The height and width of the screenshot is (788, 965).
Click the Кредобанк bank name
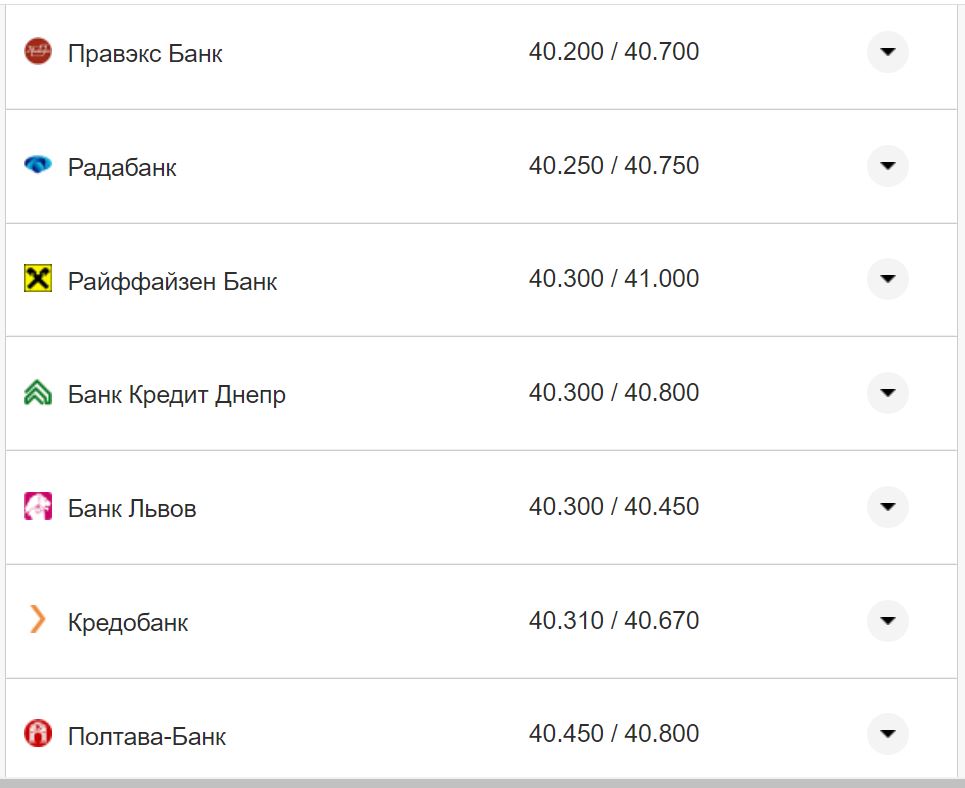128,623
